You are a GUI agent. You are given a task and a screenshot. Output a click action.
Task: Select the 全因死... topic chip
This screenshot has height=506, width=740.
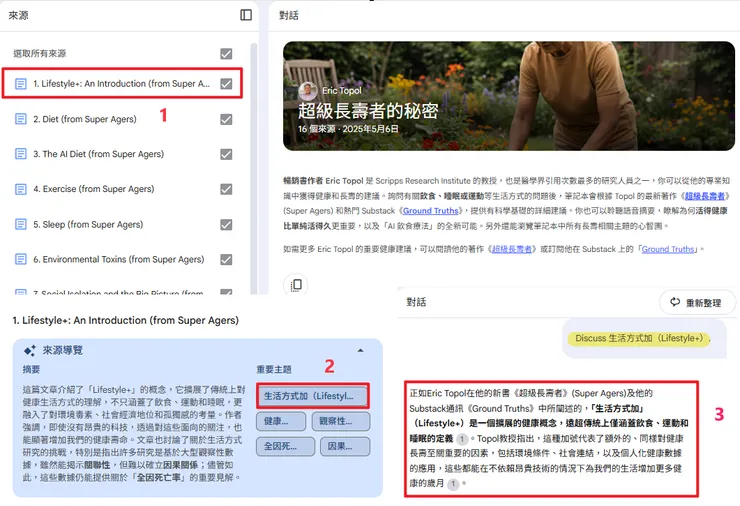tap(286, 446)
